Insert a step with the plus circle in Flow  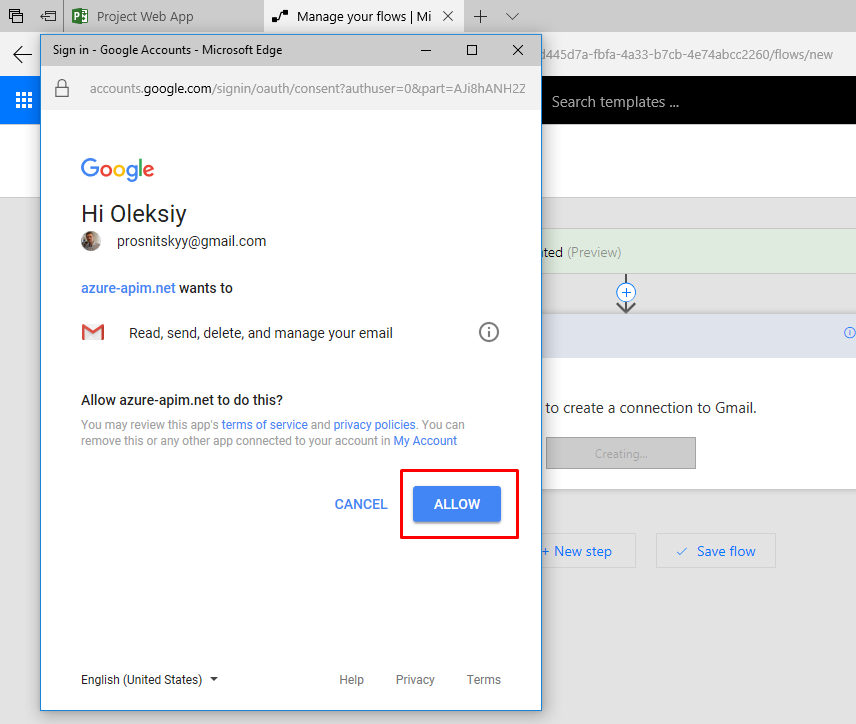(x=626, y=293)
